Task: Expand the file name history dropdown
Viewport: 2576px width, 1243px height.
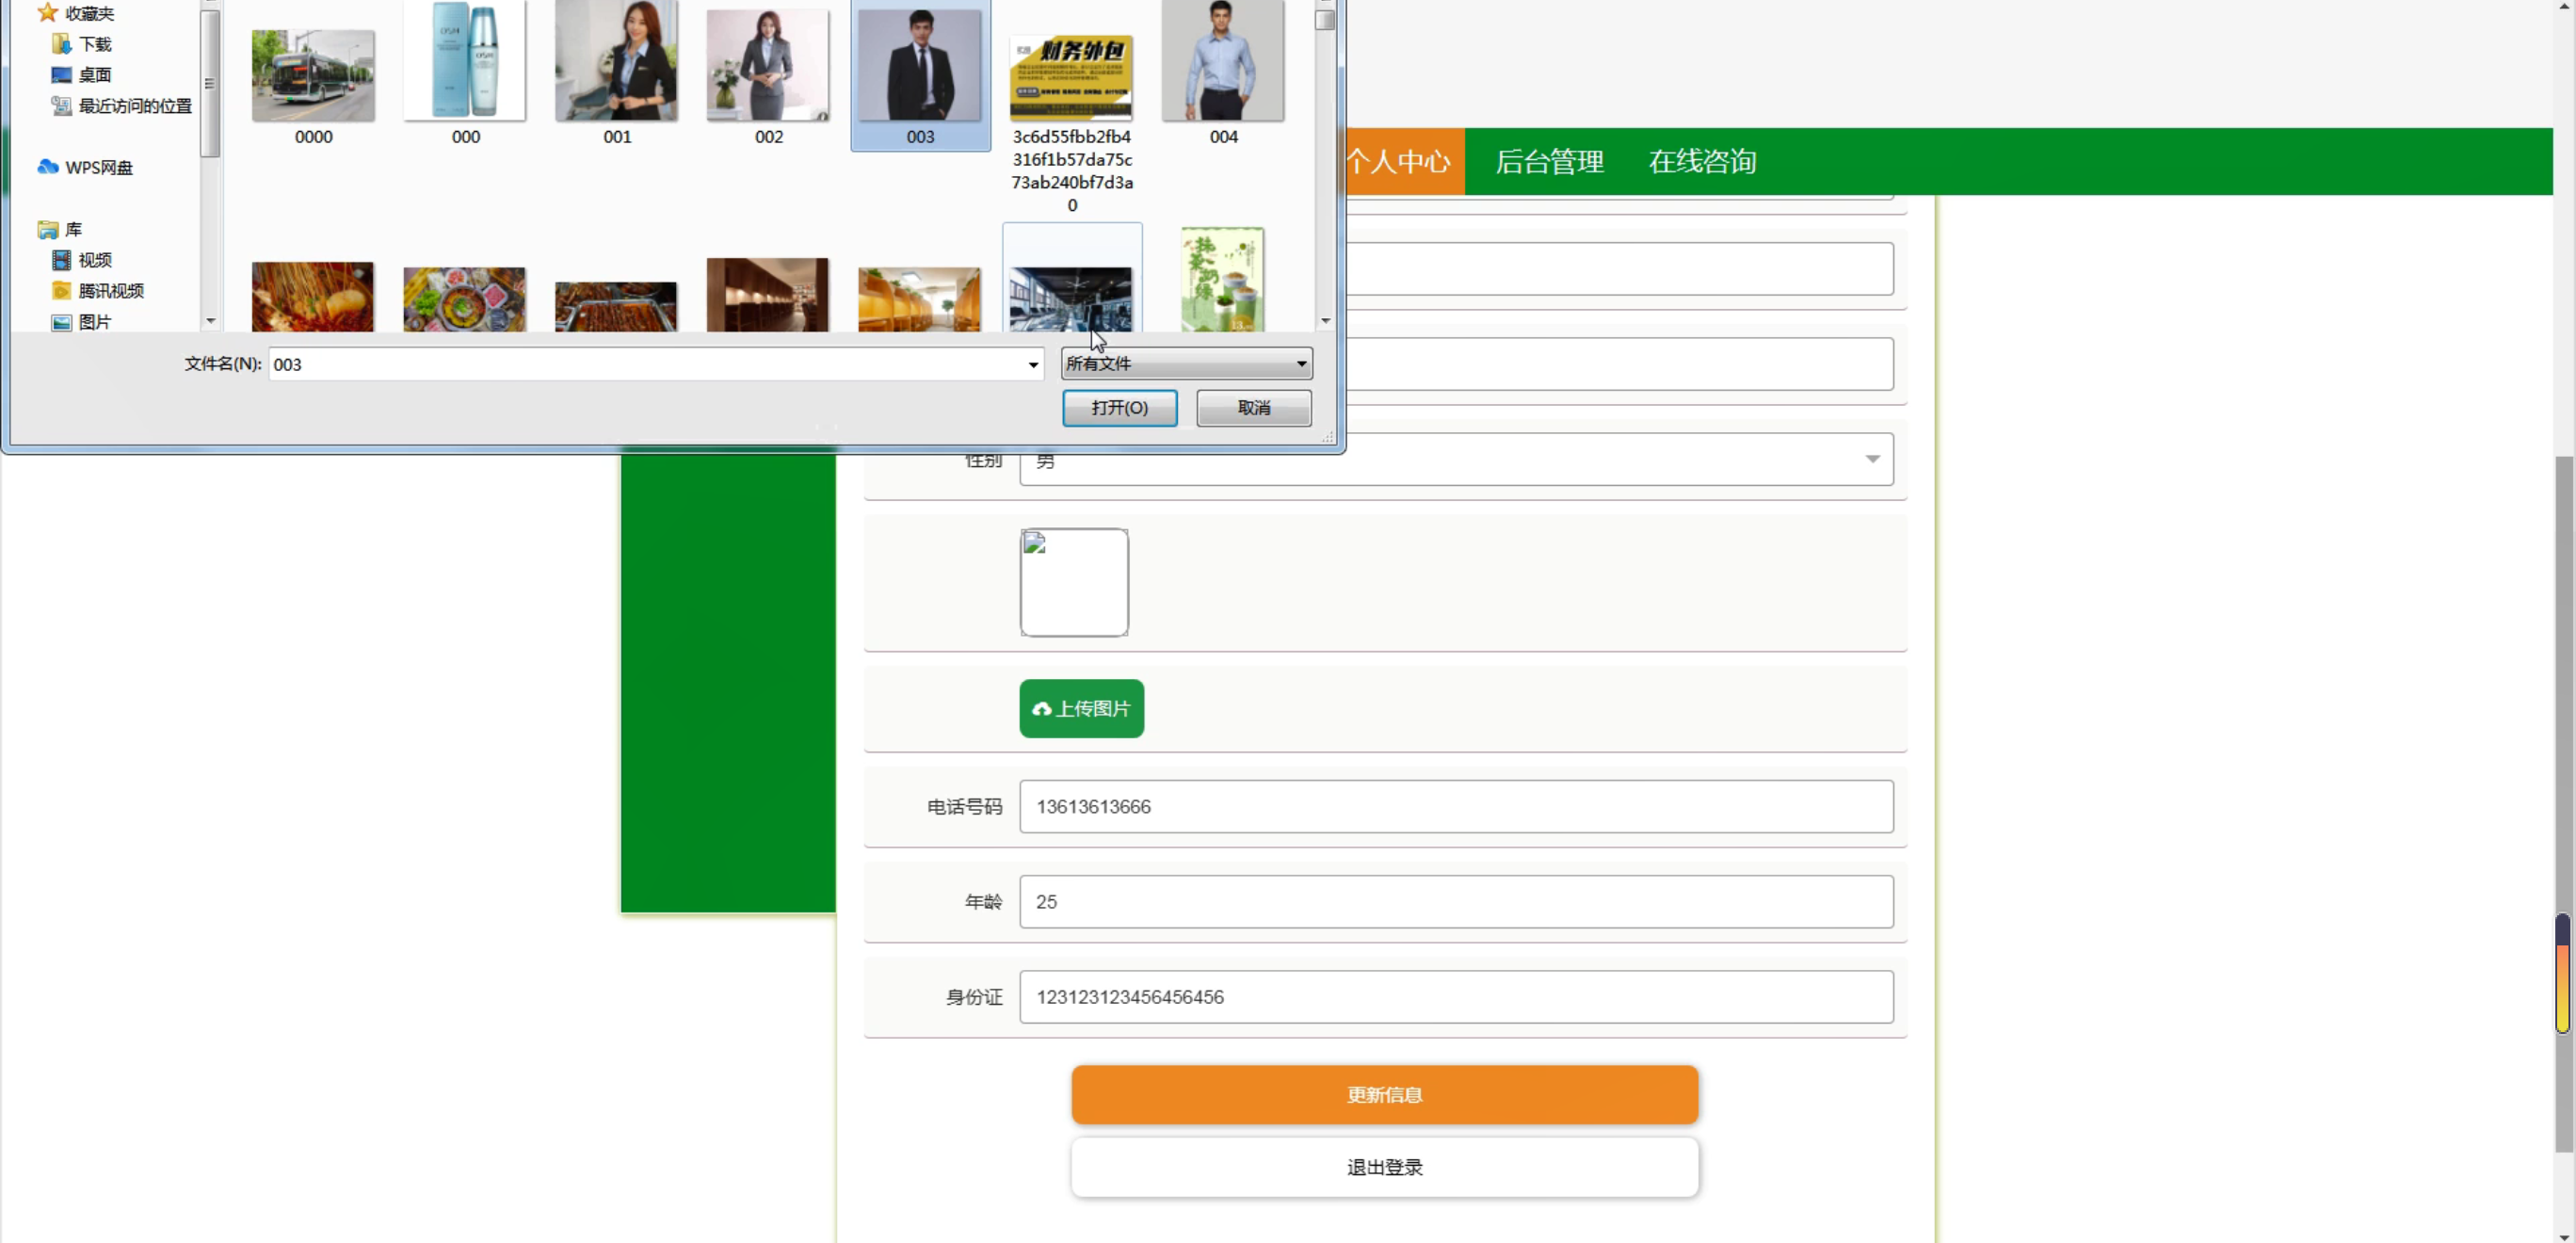Action: pos(1033,365)
